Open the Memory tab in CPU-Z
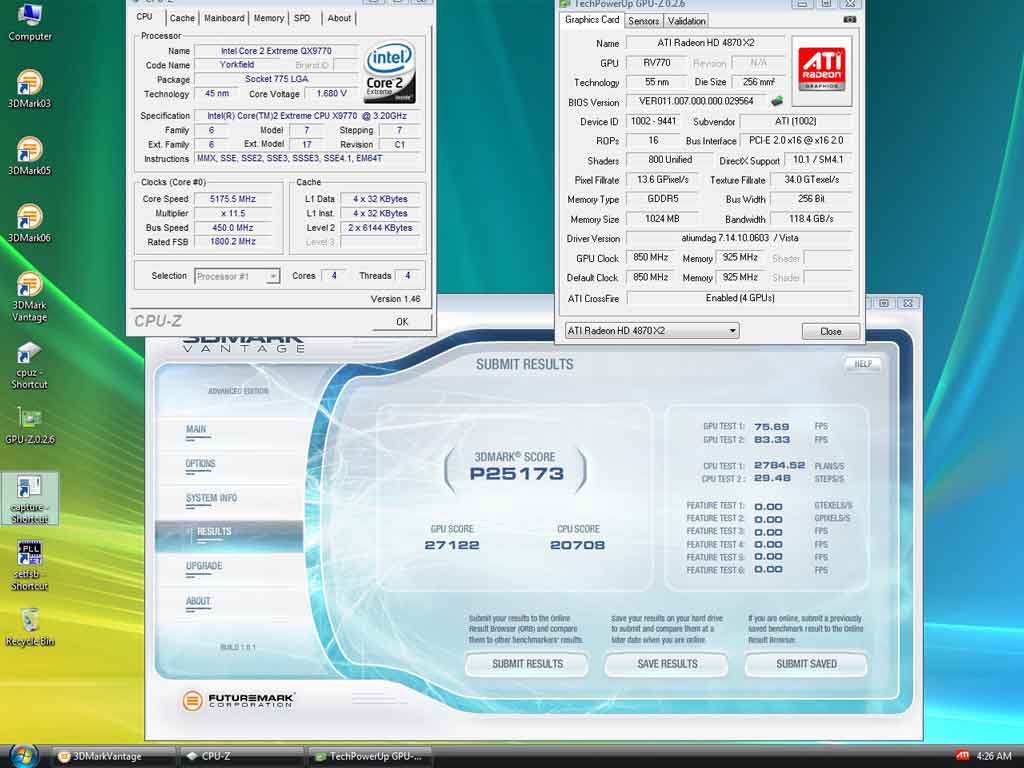1024x768 pixels. pyautogui.click(x=268, y=18)
